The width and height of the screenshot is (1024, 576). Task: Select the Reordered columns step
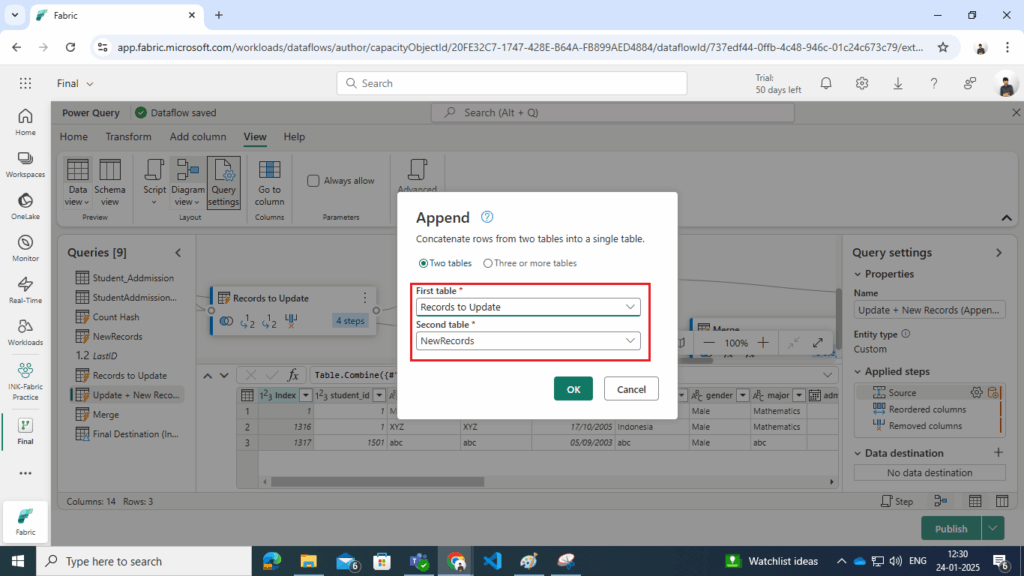[x=927, y=409]
